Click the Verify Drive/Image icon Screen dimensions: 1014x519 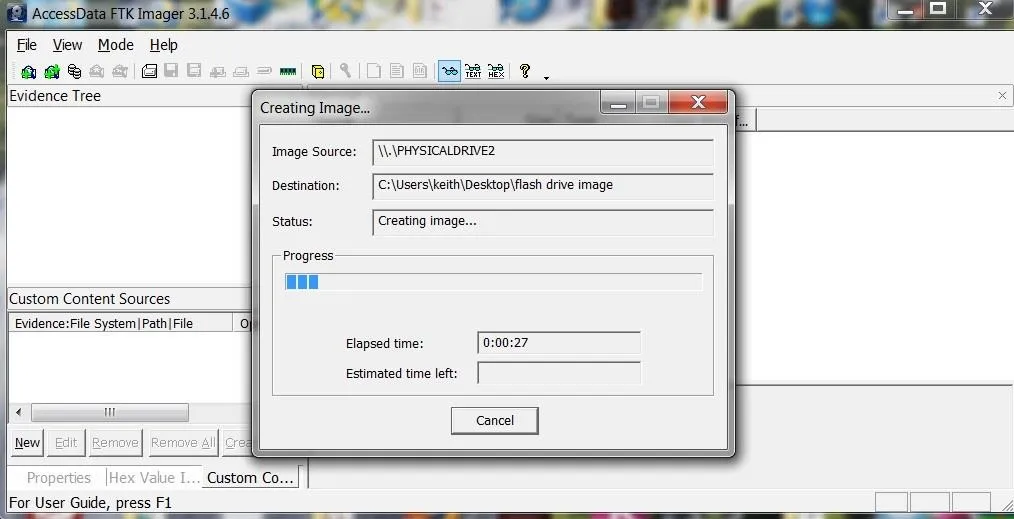[x=264, y=71]
